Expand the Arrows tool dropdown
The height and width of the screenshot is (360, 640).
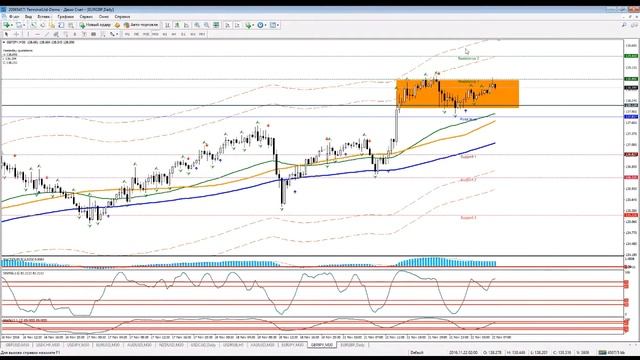pyautogui.click(x=117, y=34)
